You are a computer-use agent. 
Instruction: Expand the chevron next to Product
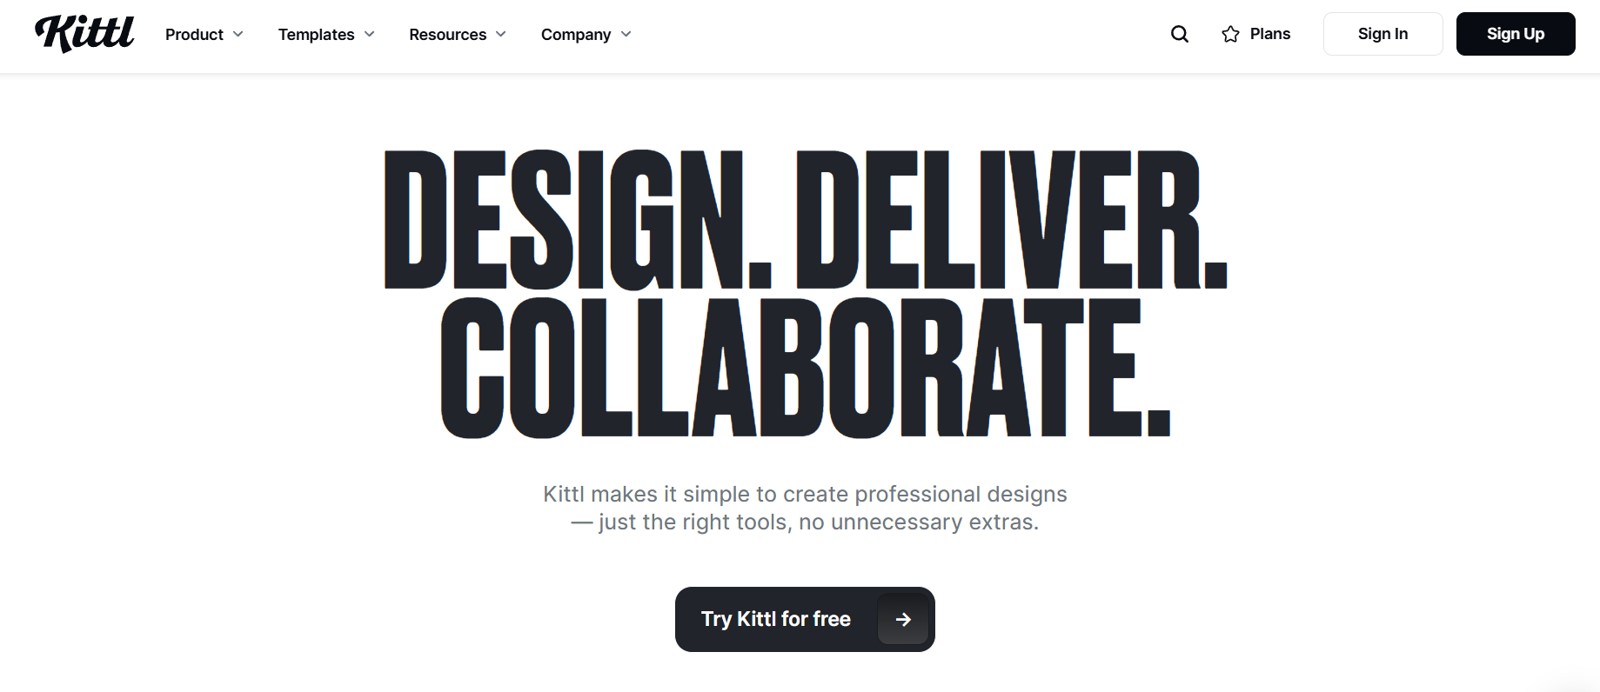pyautogui.click(x=238, y=34)
